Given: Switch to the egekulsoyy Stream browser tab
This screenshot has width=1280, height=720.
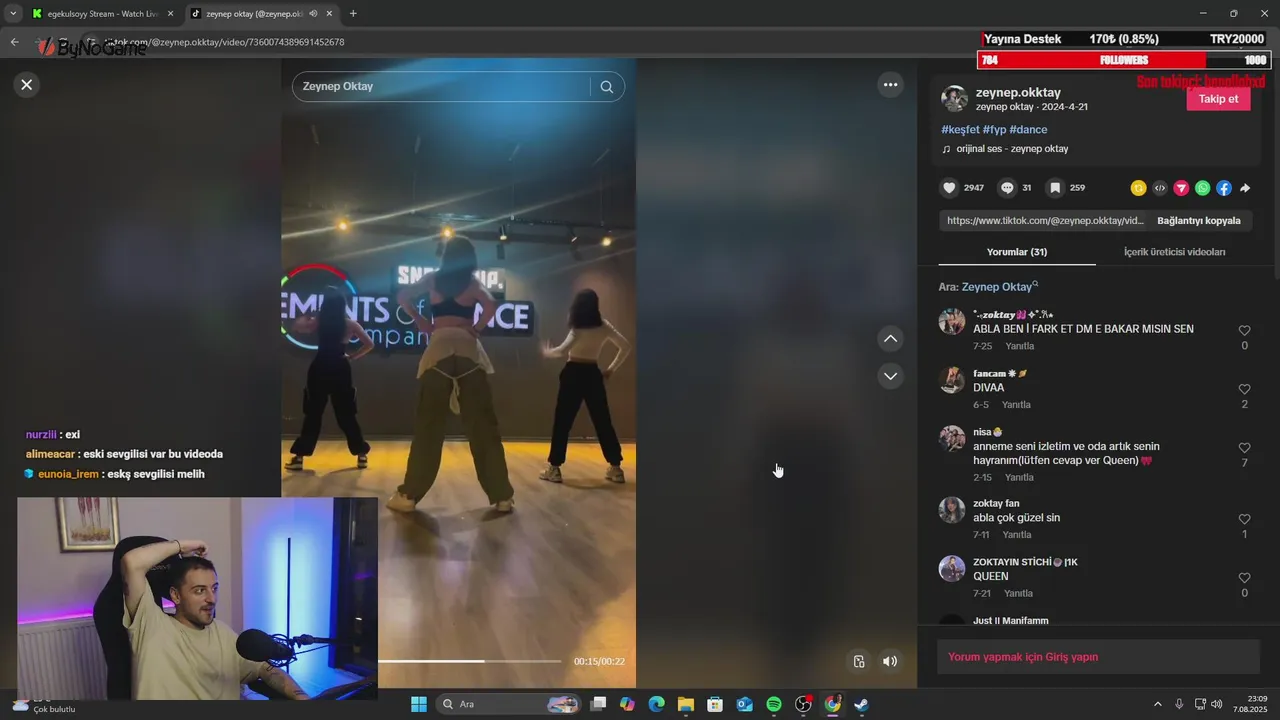Looking at the screenshot, I should tap(101, 14).
